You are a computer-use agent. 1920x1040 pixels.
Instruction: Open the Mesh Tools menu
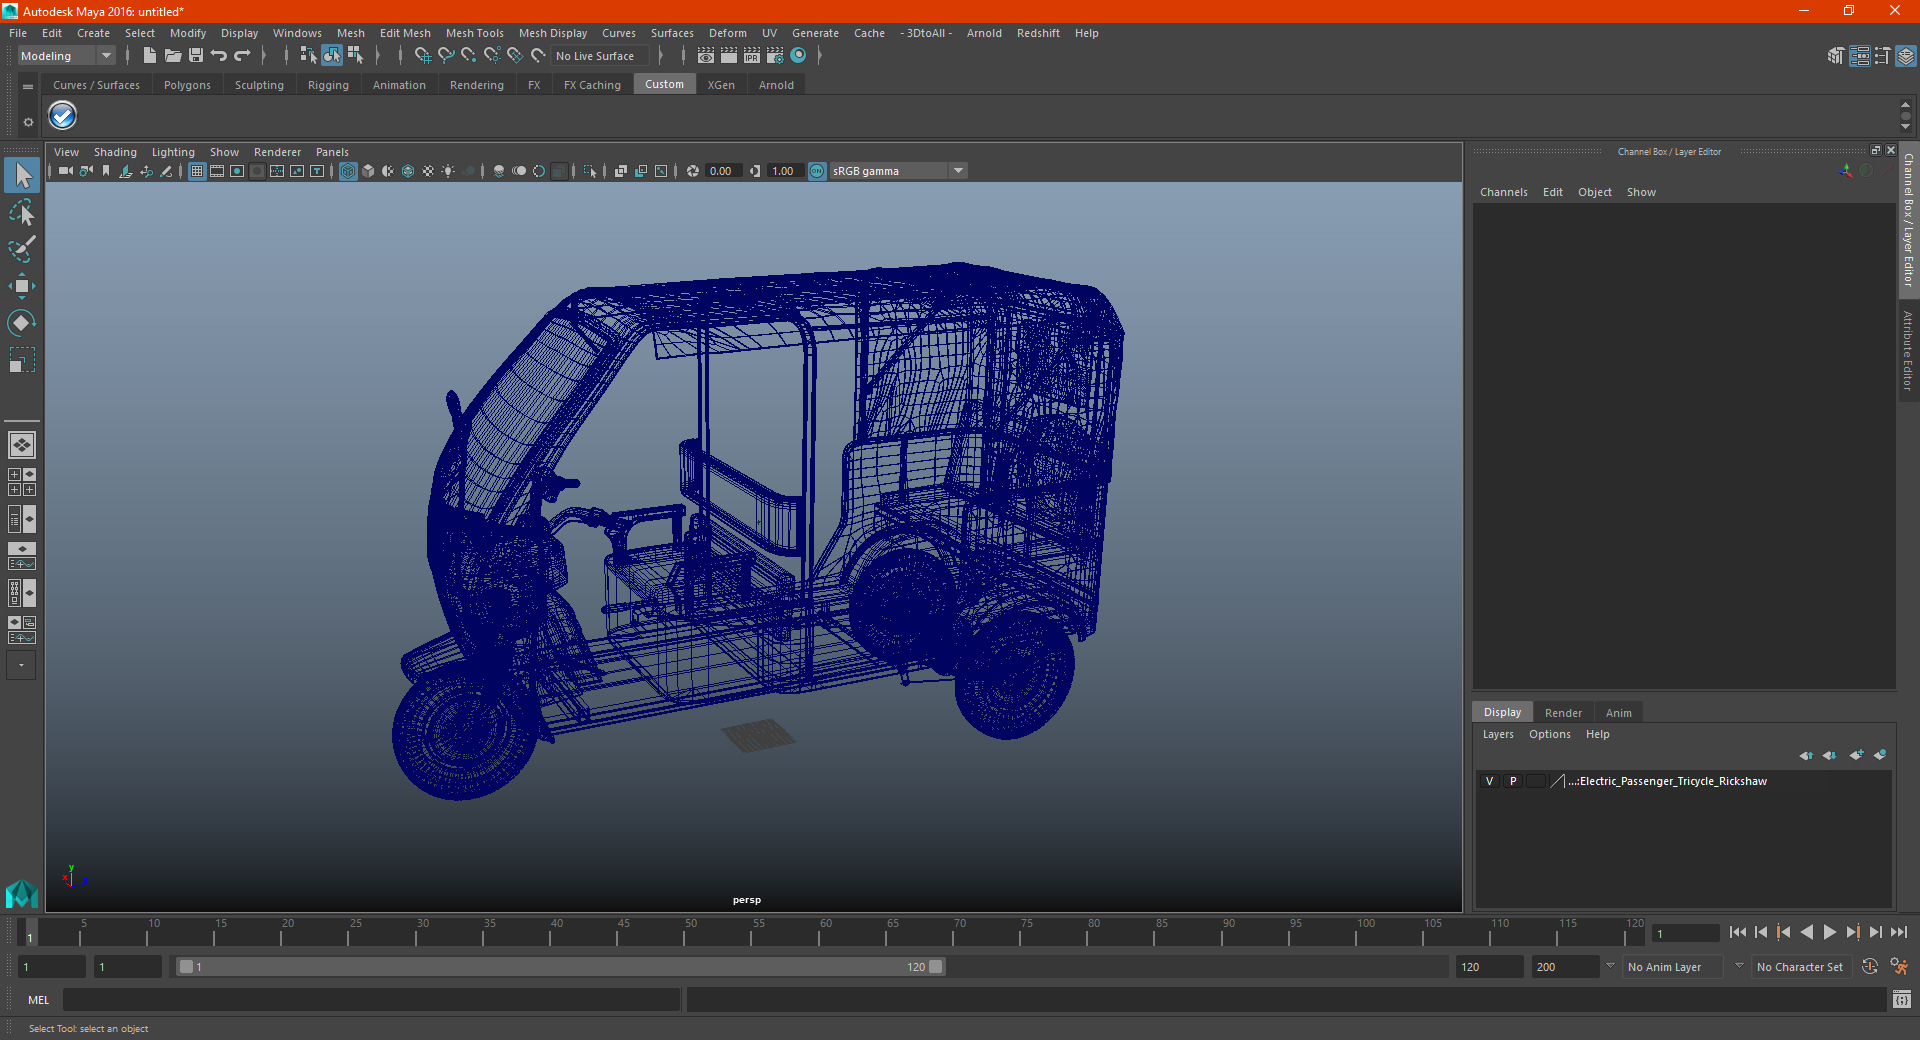pos(475,33)
